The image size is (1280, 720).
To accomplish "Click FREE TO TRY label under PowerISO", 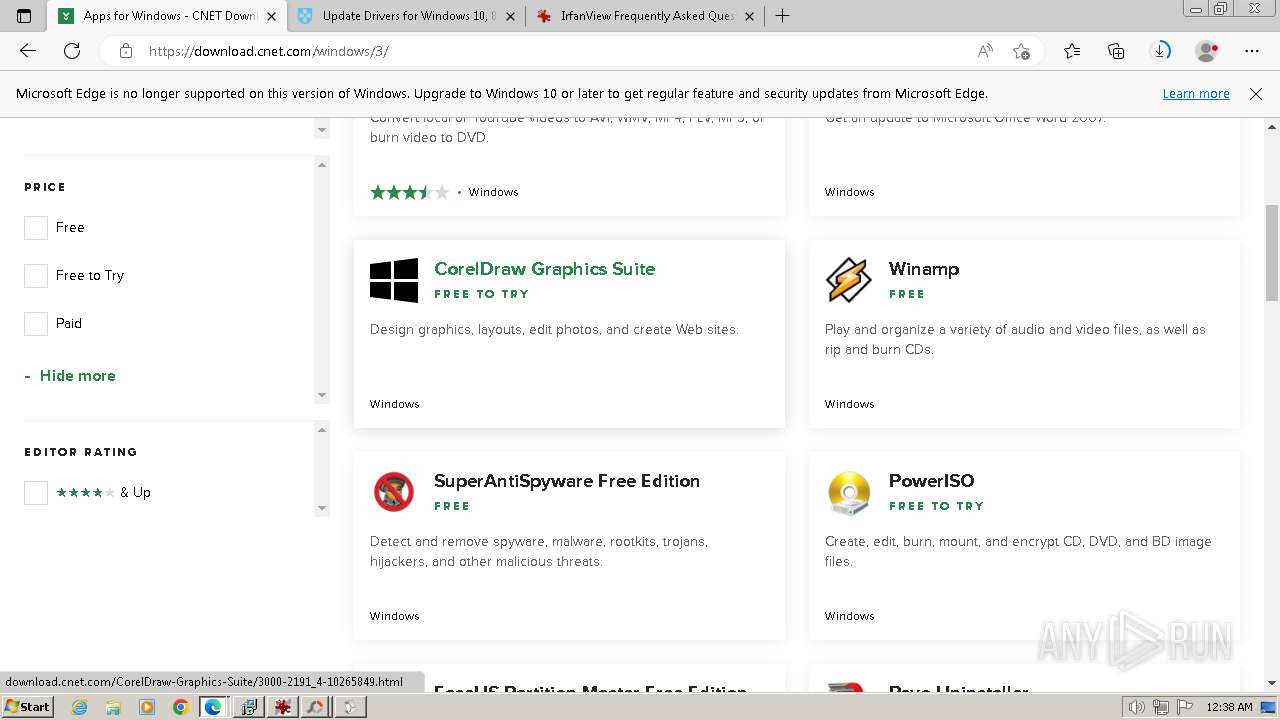I will [x=936, y=506].
